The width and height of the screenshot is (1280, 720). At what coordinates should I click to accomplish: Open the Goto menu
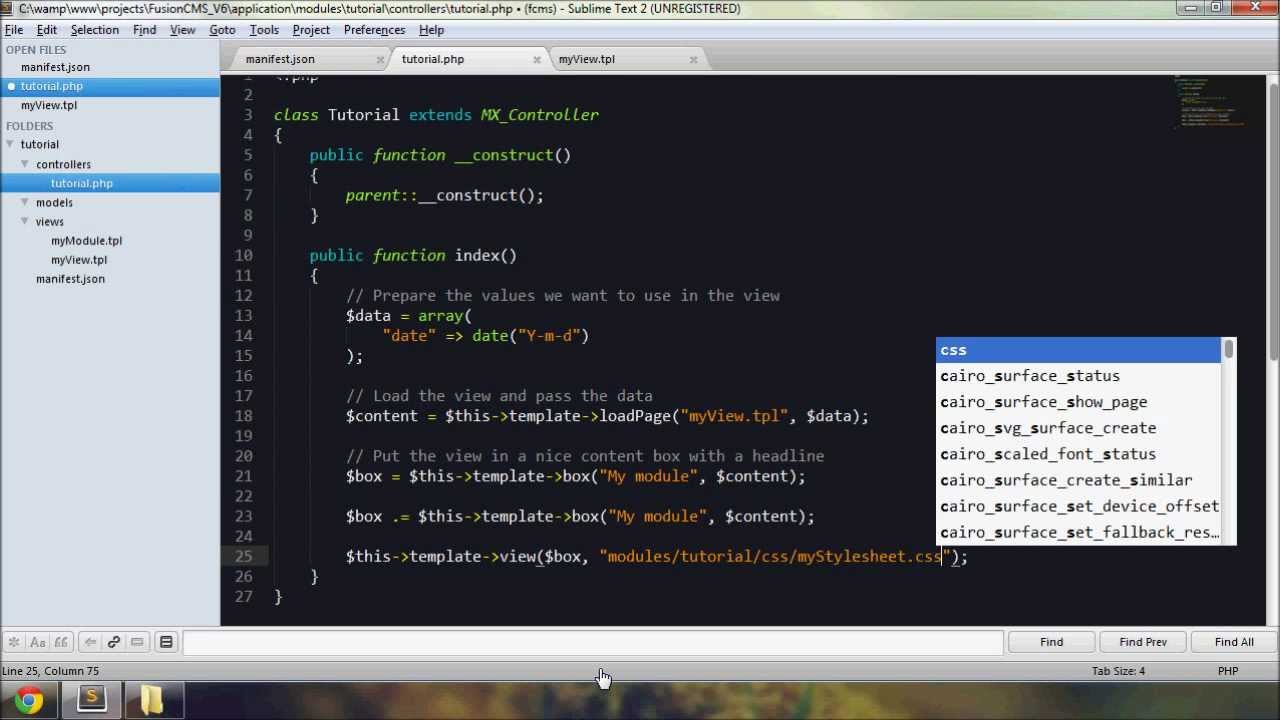222,30
